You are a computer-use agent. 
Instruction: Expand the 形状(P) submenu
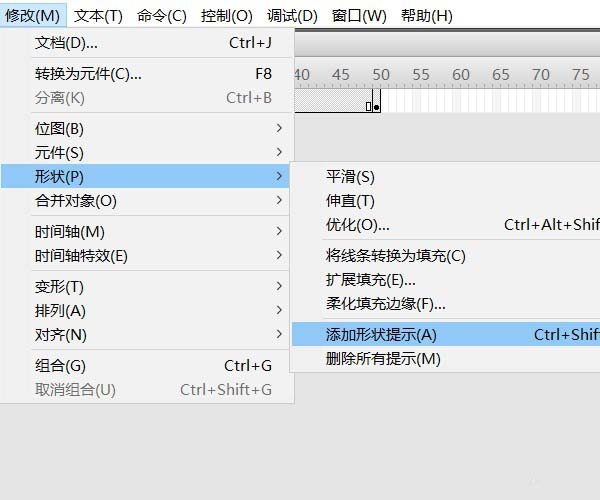(x=145, y=176)
